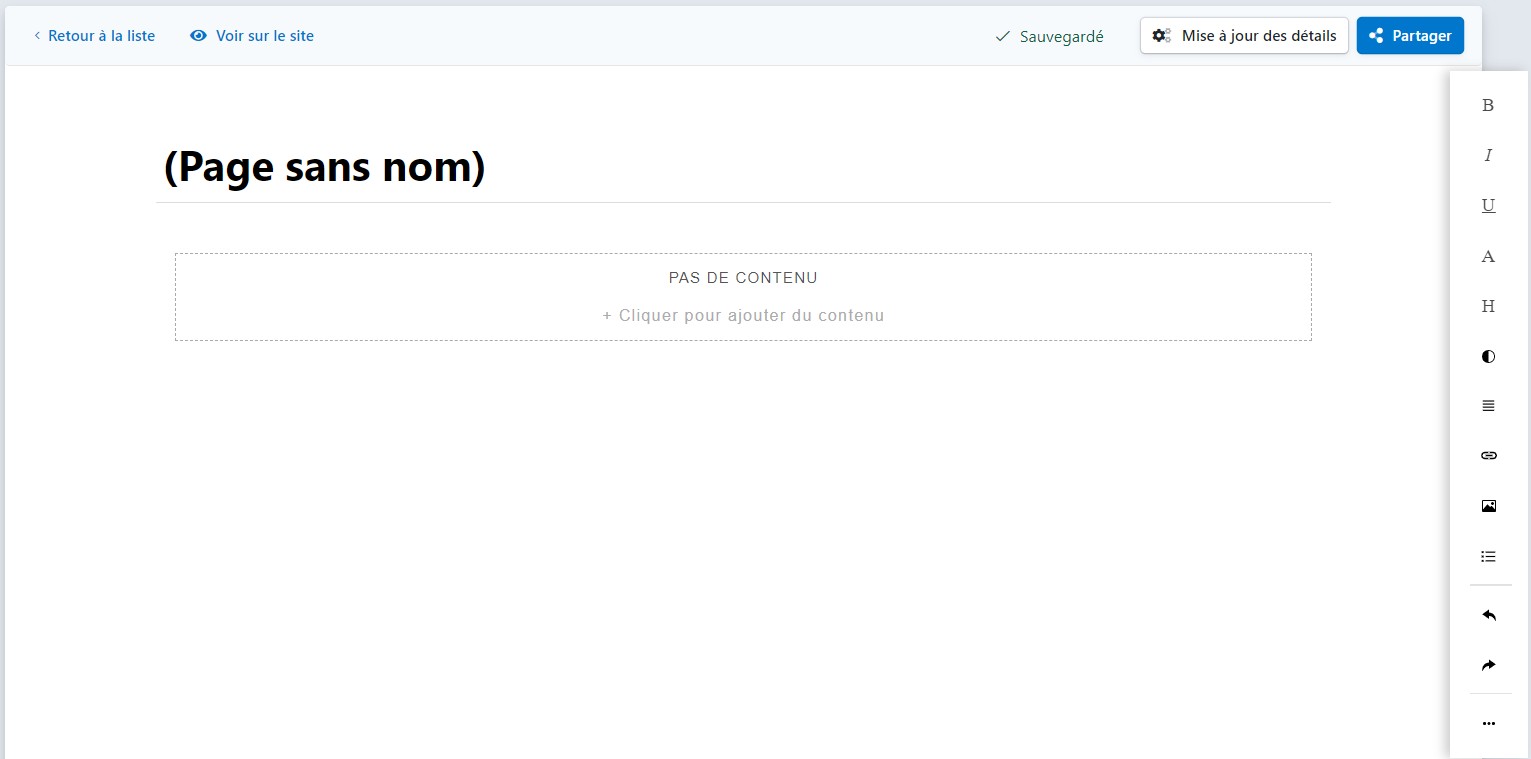
Task: Open 'Voir sur le site' preview link
Action: [252, 36]
